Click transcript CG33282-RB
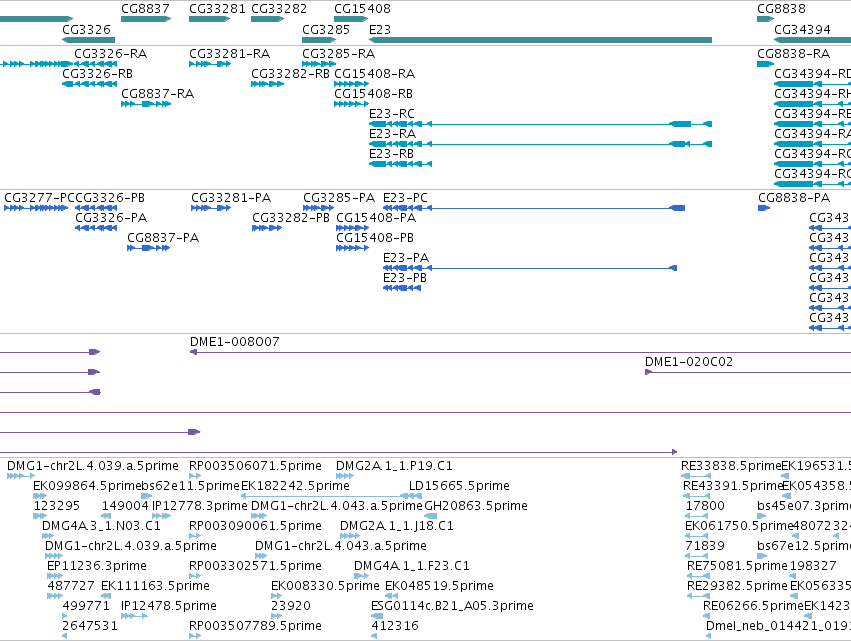The image size is (851, 641). (268, 84)
